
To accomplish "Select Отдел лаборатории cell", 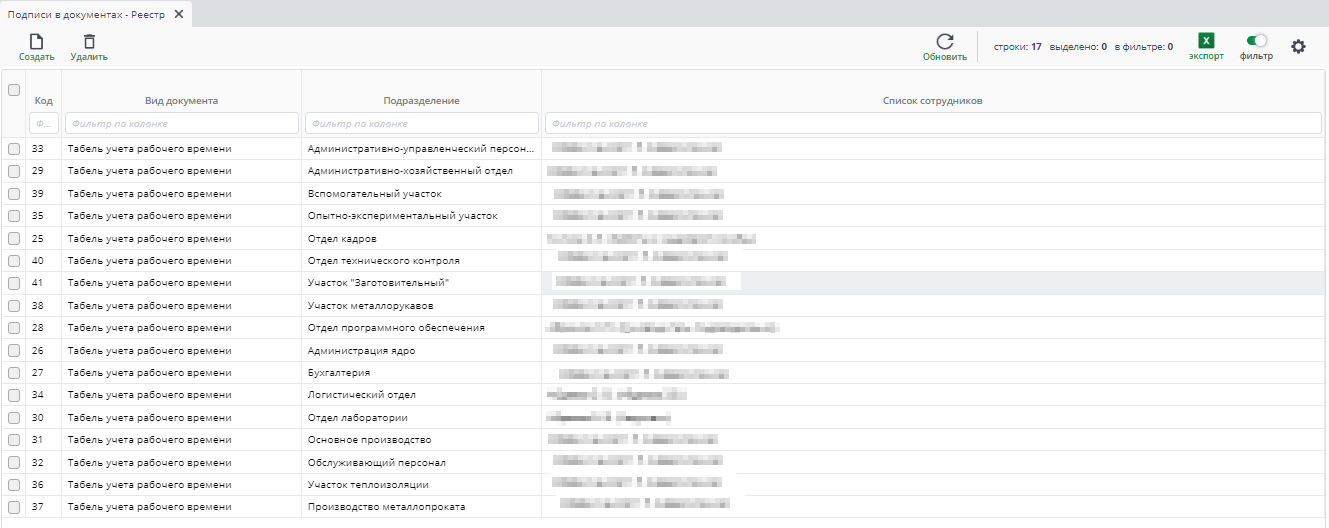I will 422,418.
